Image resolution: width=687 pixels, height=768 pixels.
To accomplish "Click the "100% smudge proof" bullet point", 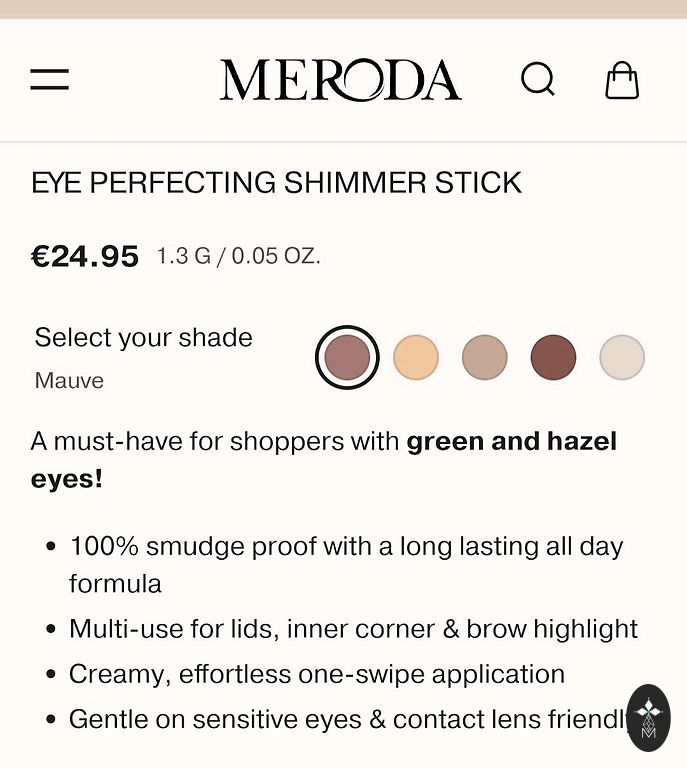I will coord(345,547).
